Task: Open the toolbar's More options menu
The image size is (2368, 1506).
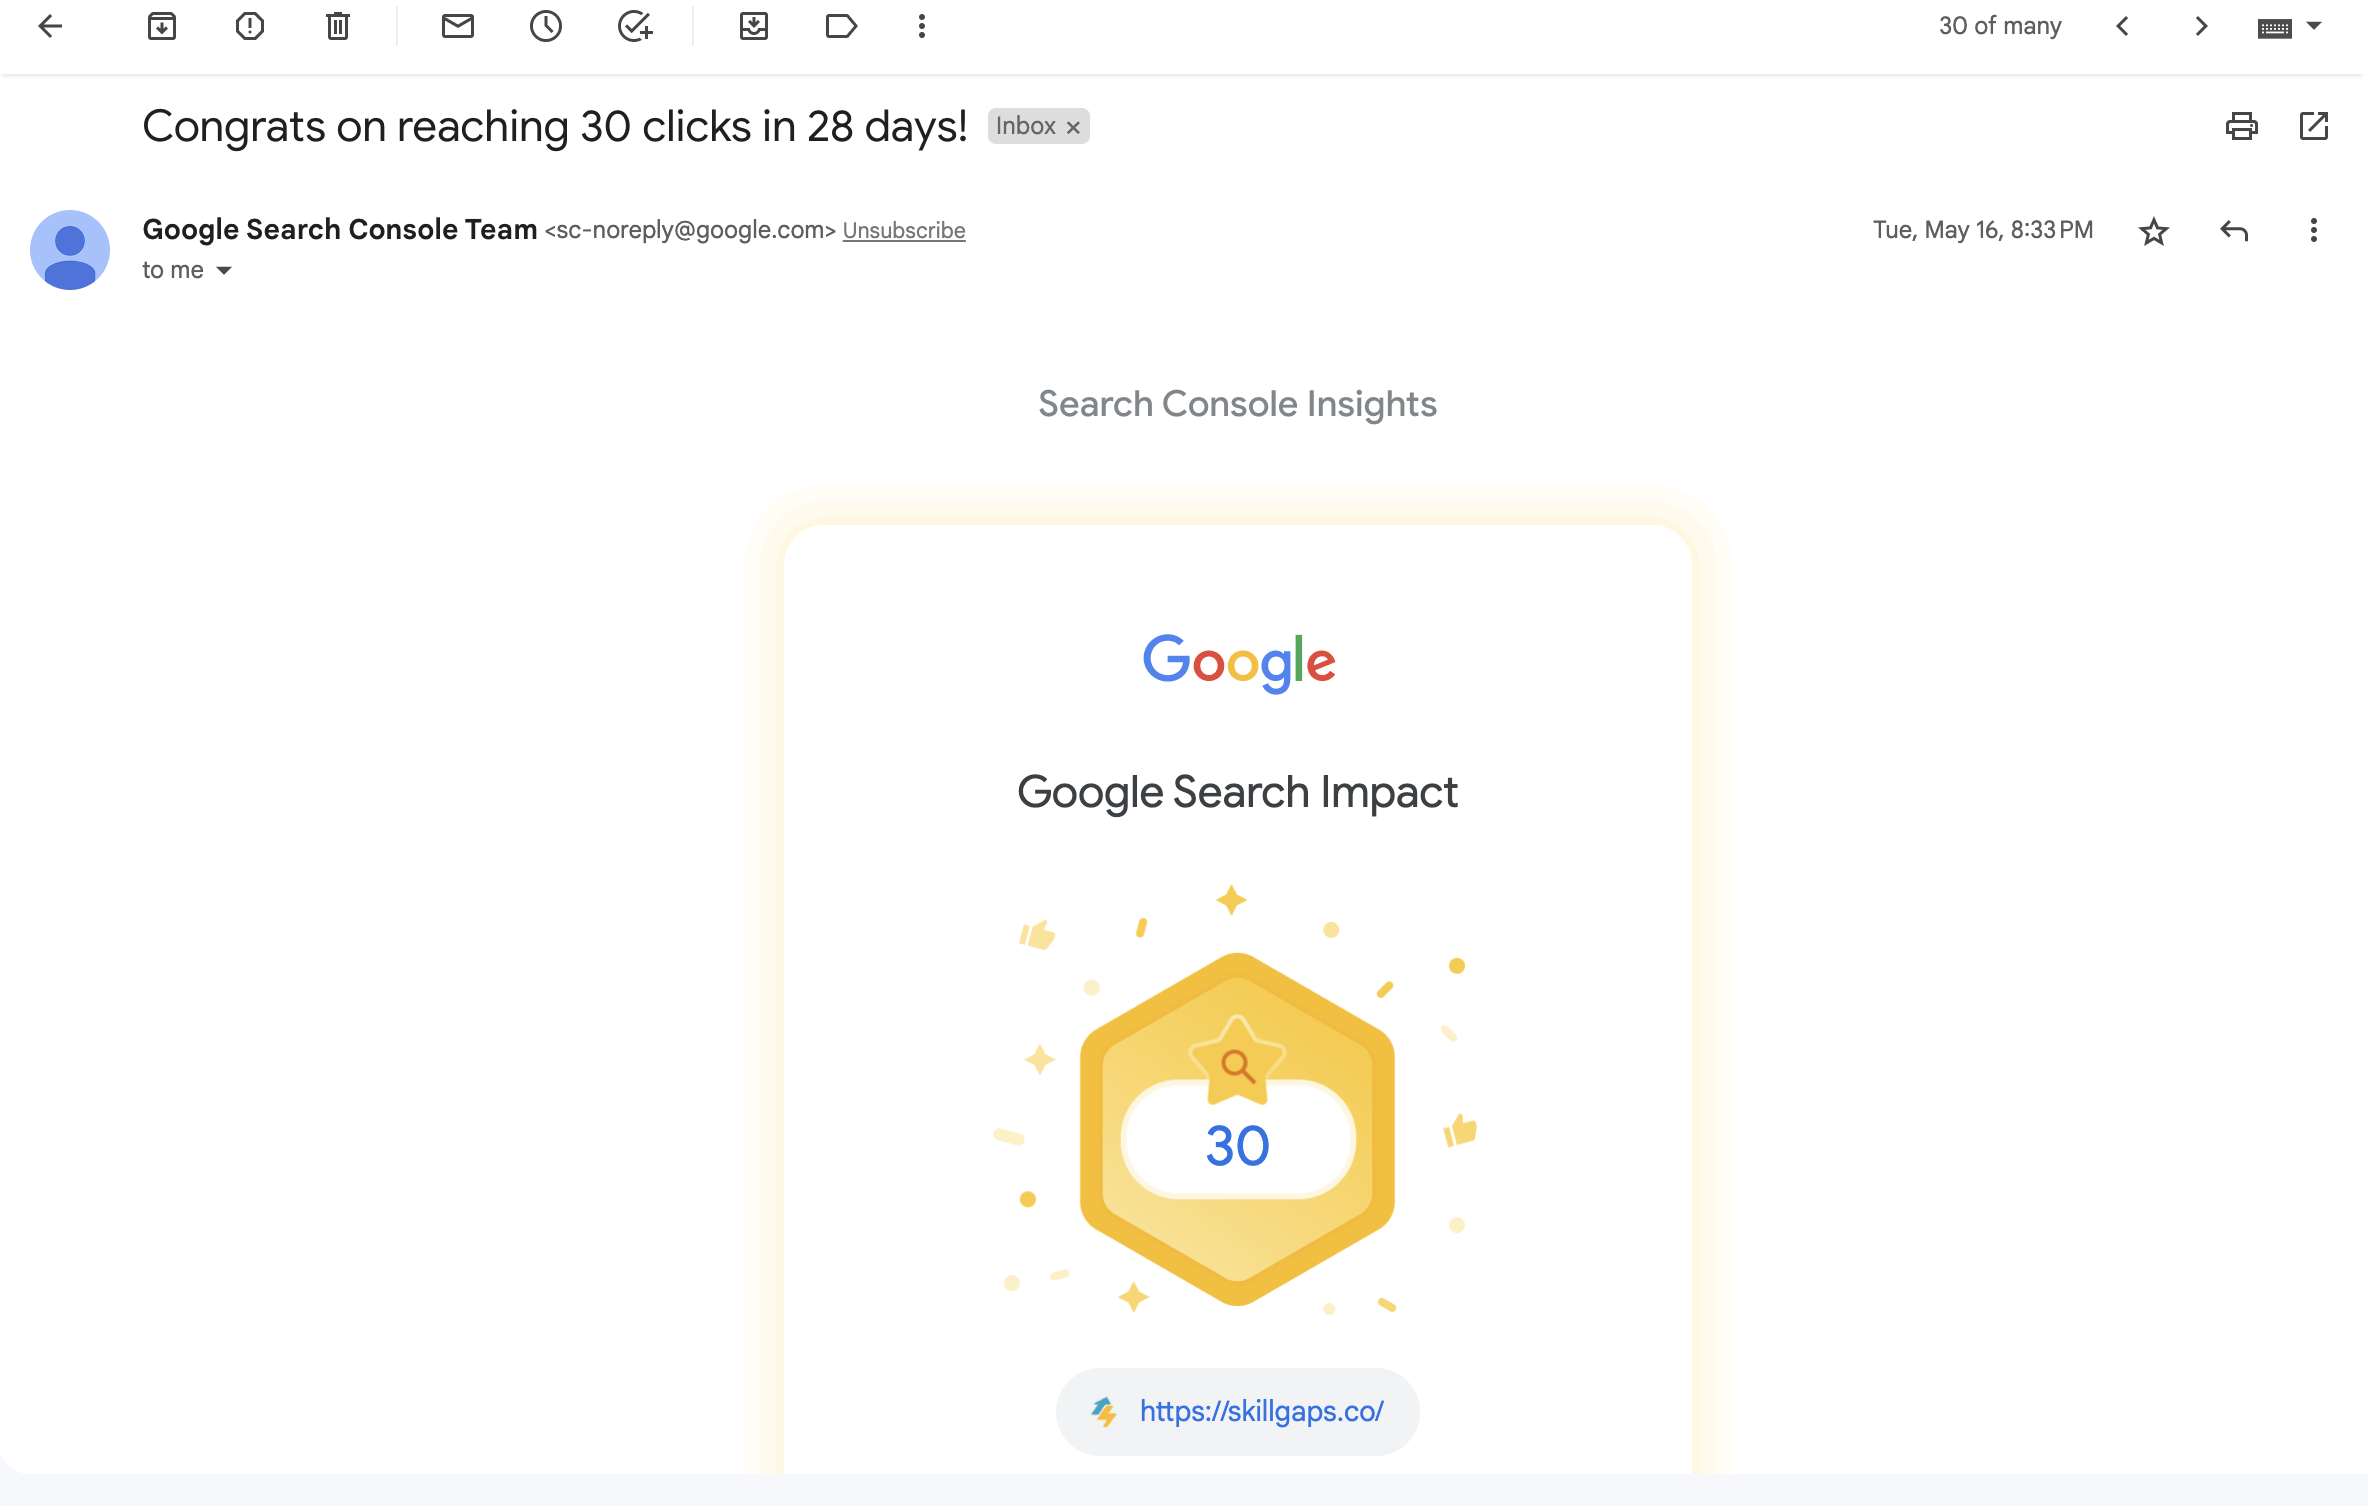Action: coord(922,27)
